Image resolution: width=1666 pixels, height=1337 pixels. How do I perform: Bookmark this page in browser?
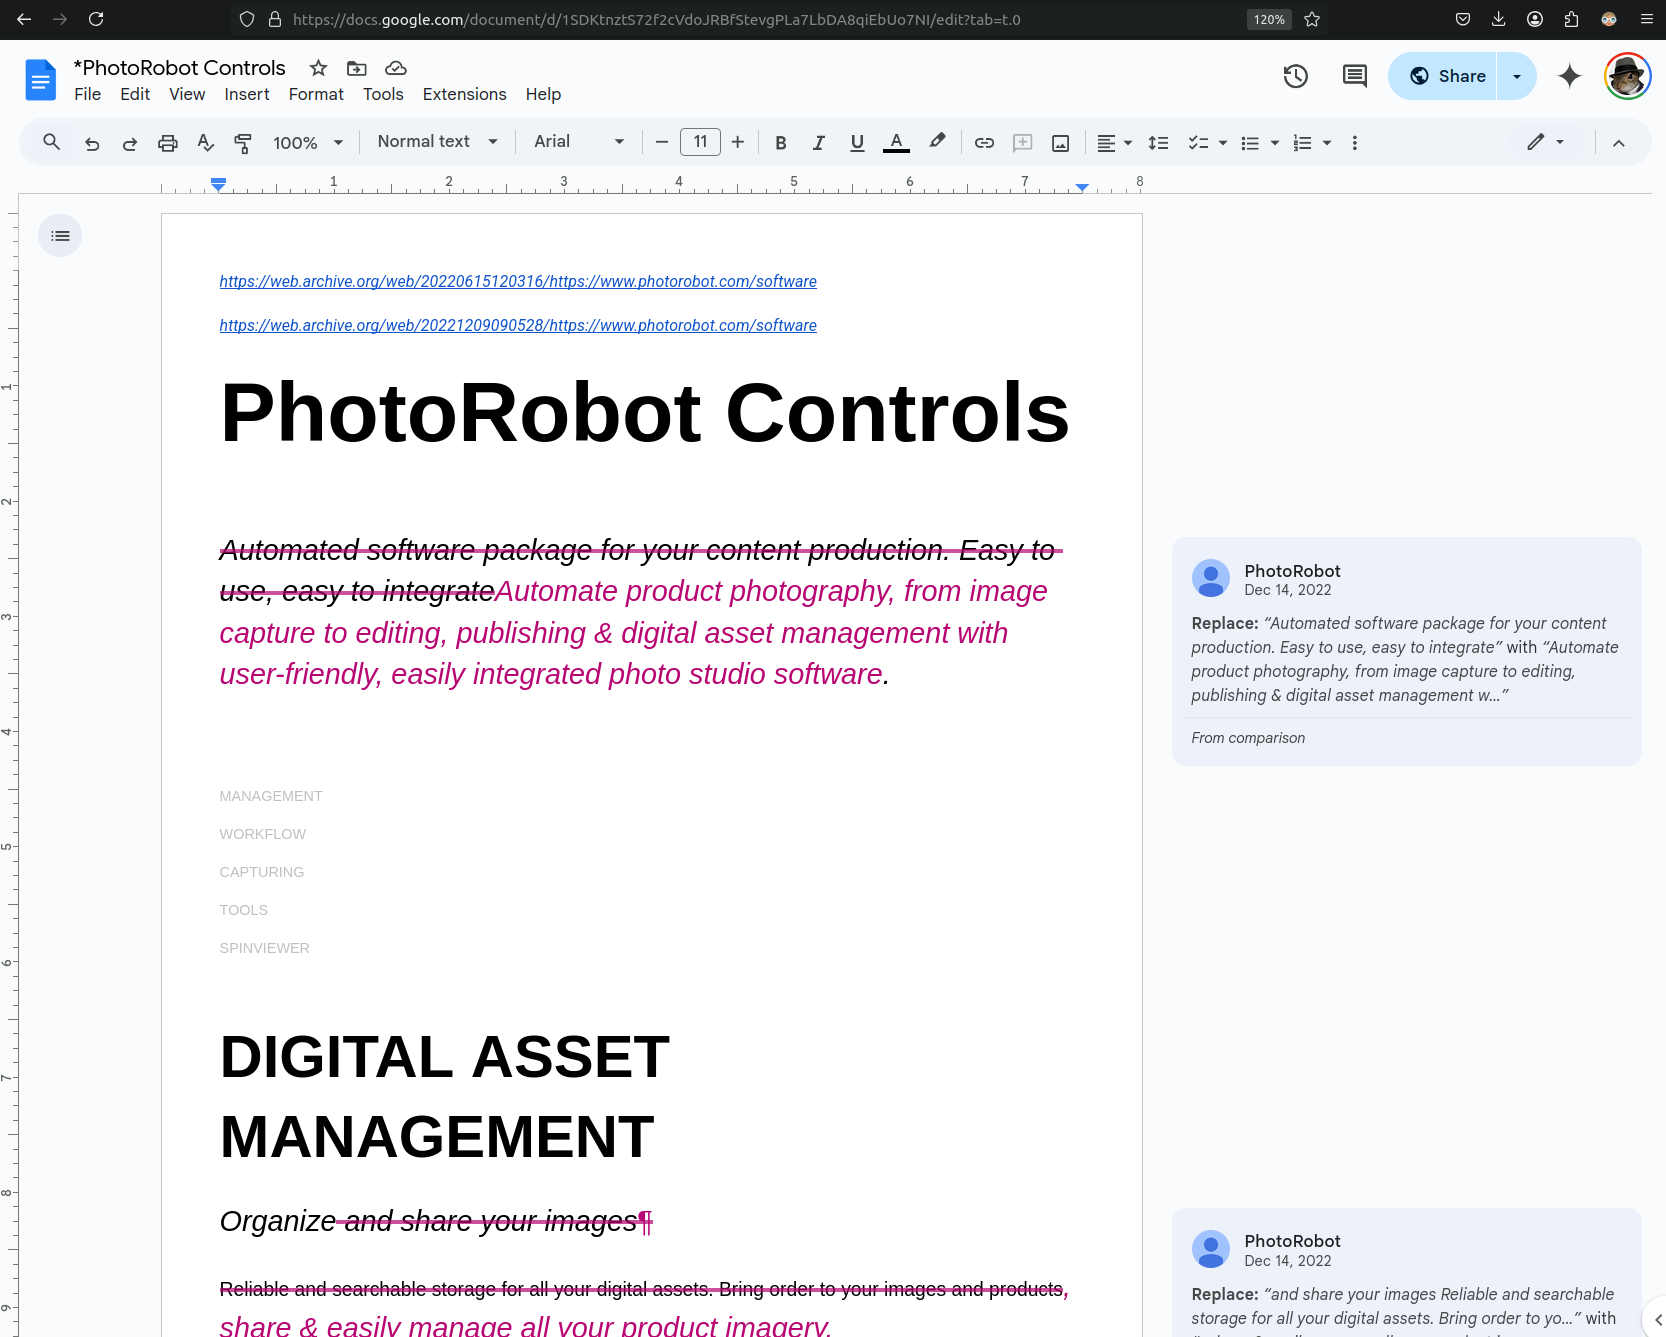click(x=1312, y=19)
